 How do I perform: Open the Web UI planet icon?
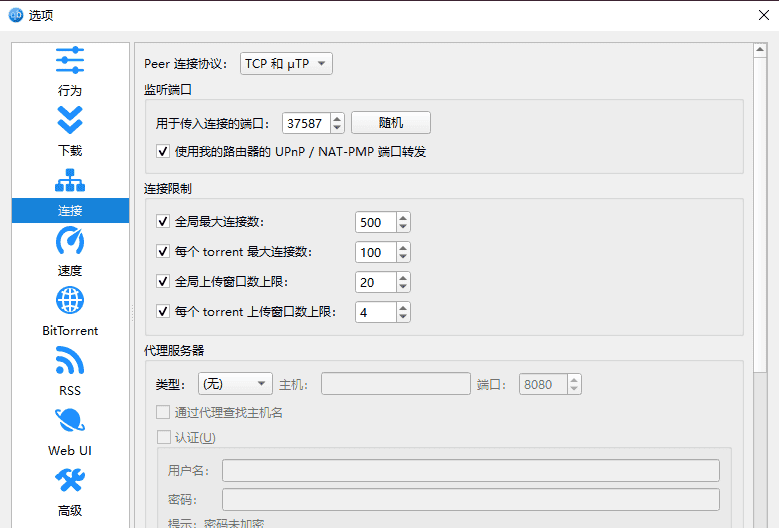[x=70, y=421]
